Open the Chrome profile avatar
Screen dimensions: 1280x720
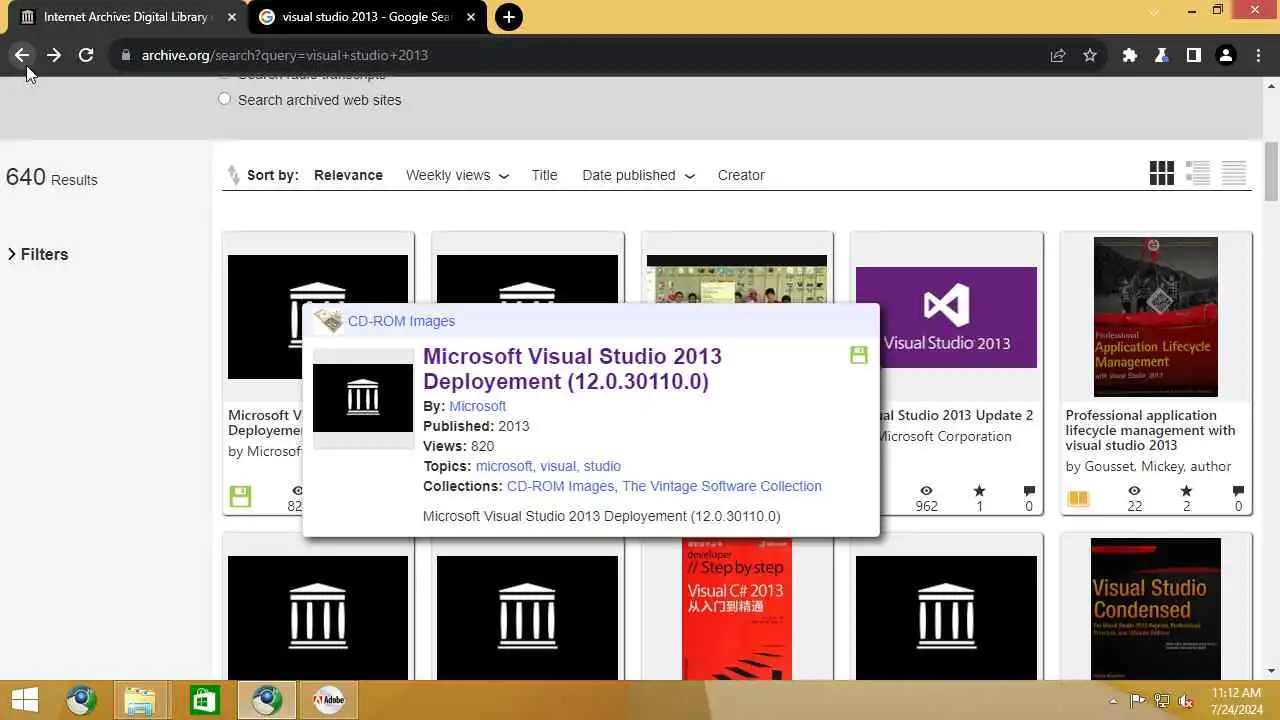1226,55
